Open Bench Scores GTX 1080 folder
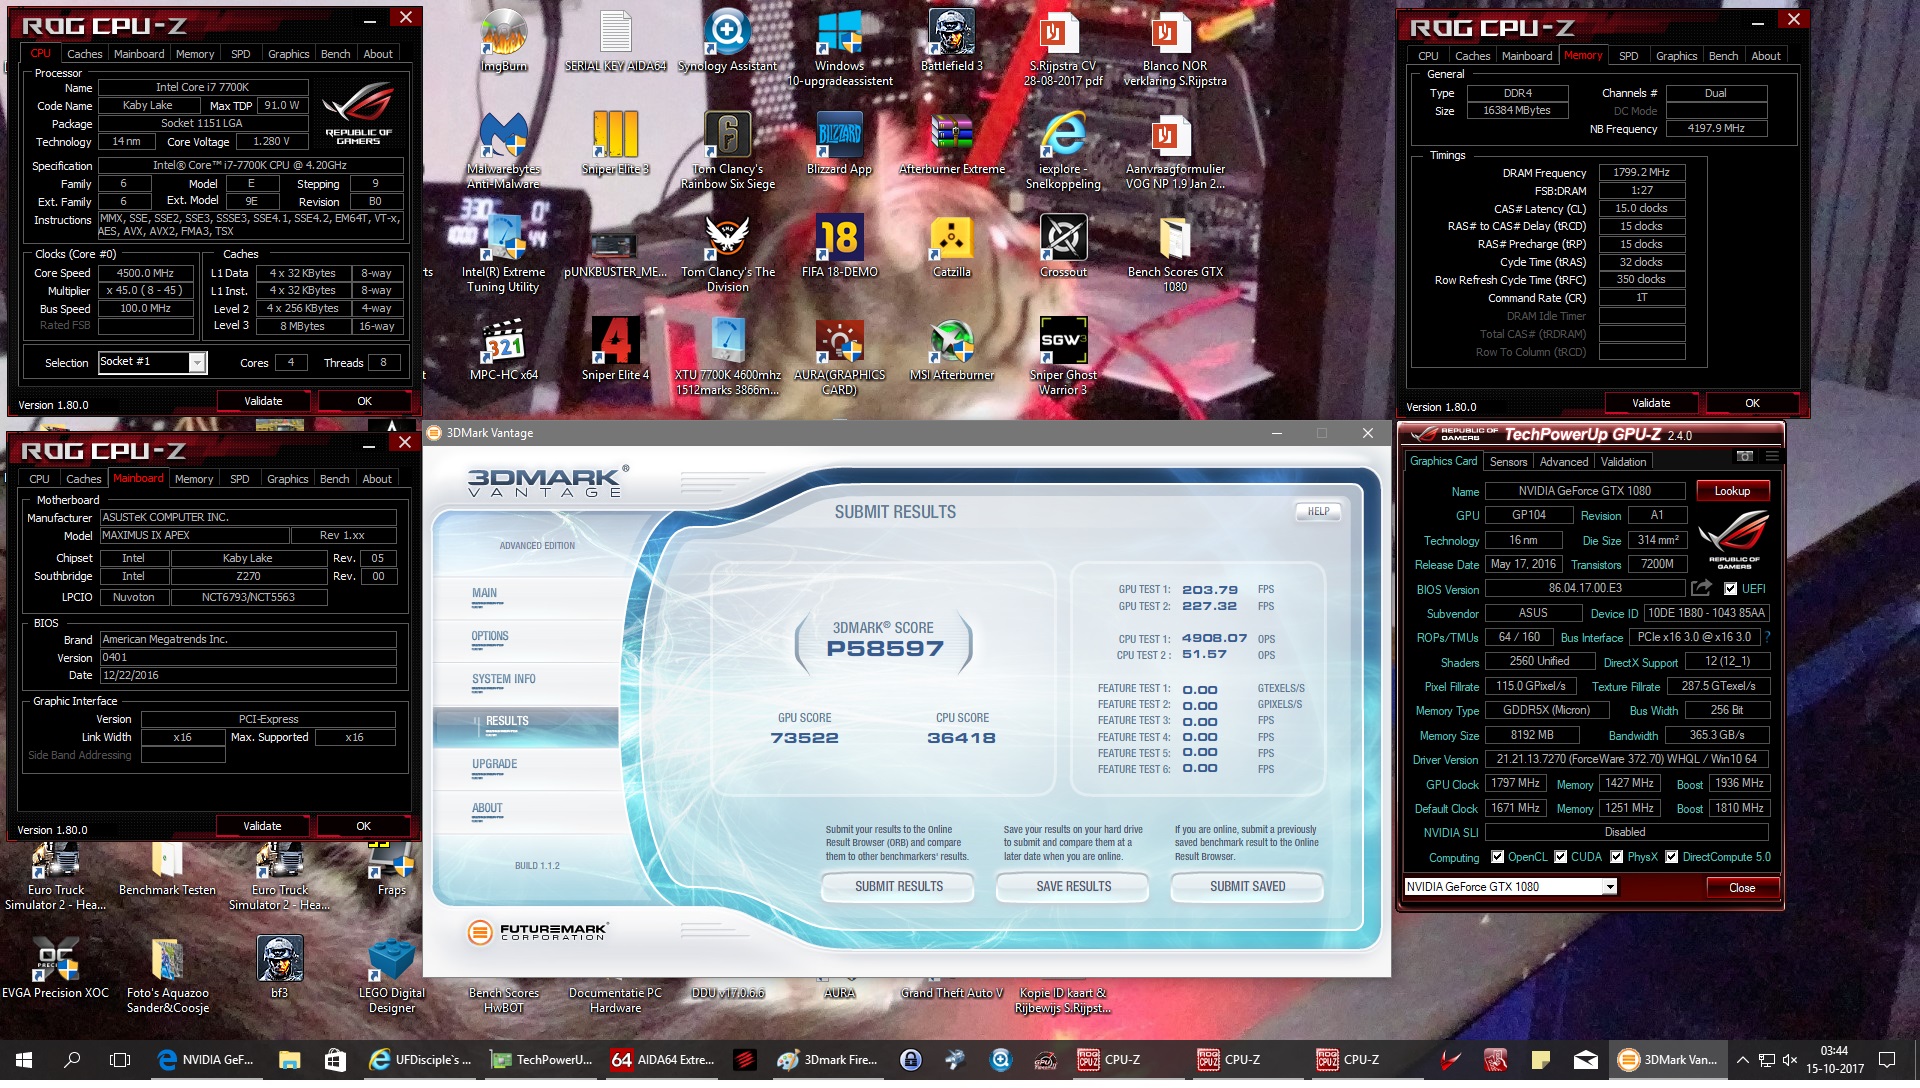Viewport: 1920px width, 1088px height. click(1175, 253)
